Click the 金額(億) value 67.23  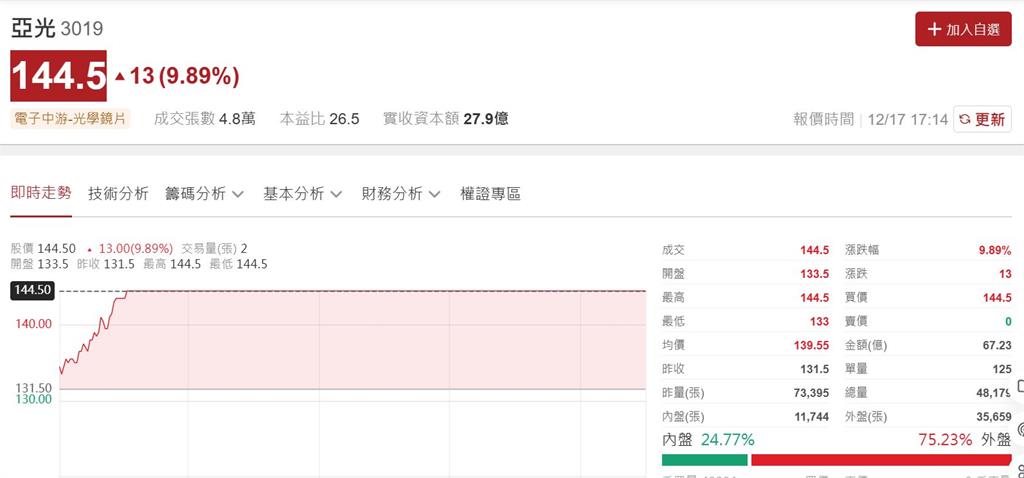pyautogui.click(x=997, y=345)
